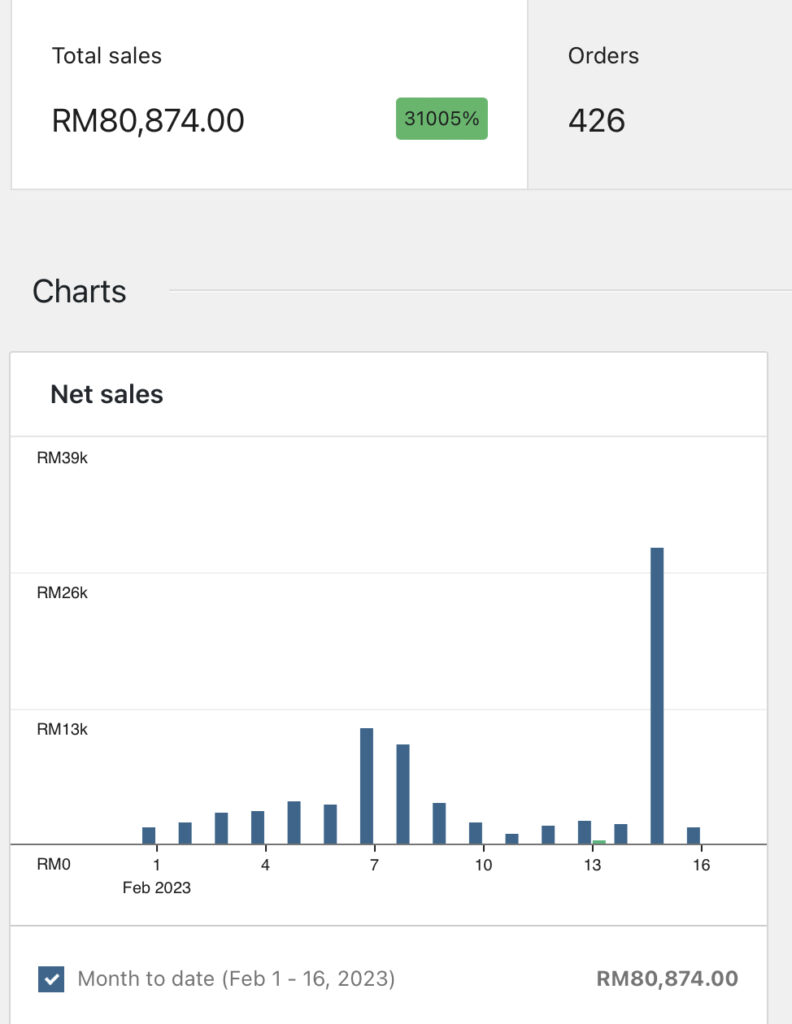Click the RM26k y-axis label
Image resolution: width=792 pixels, height=1024 pixels.
(62, 593)
